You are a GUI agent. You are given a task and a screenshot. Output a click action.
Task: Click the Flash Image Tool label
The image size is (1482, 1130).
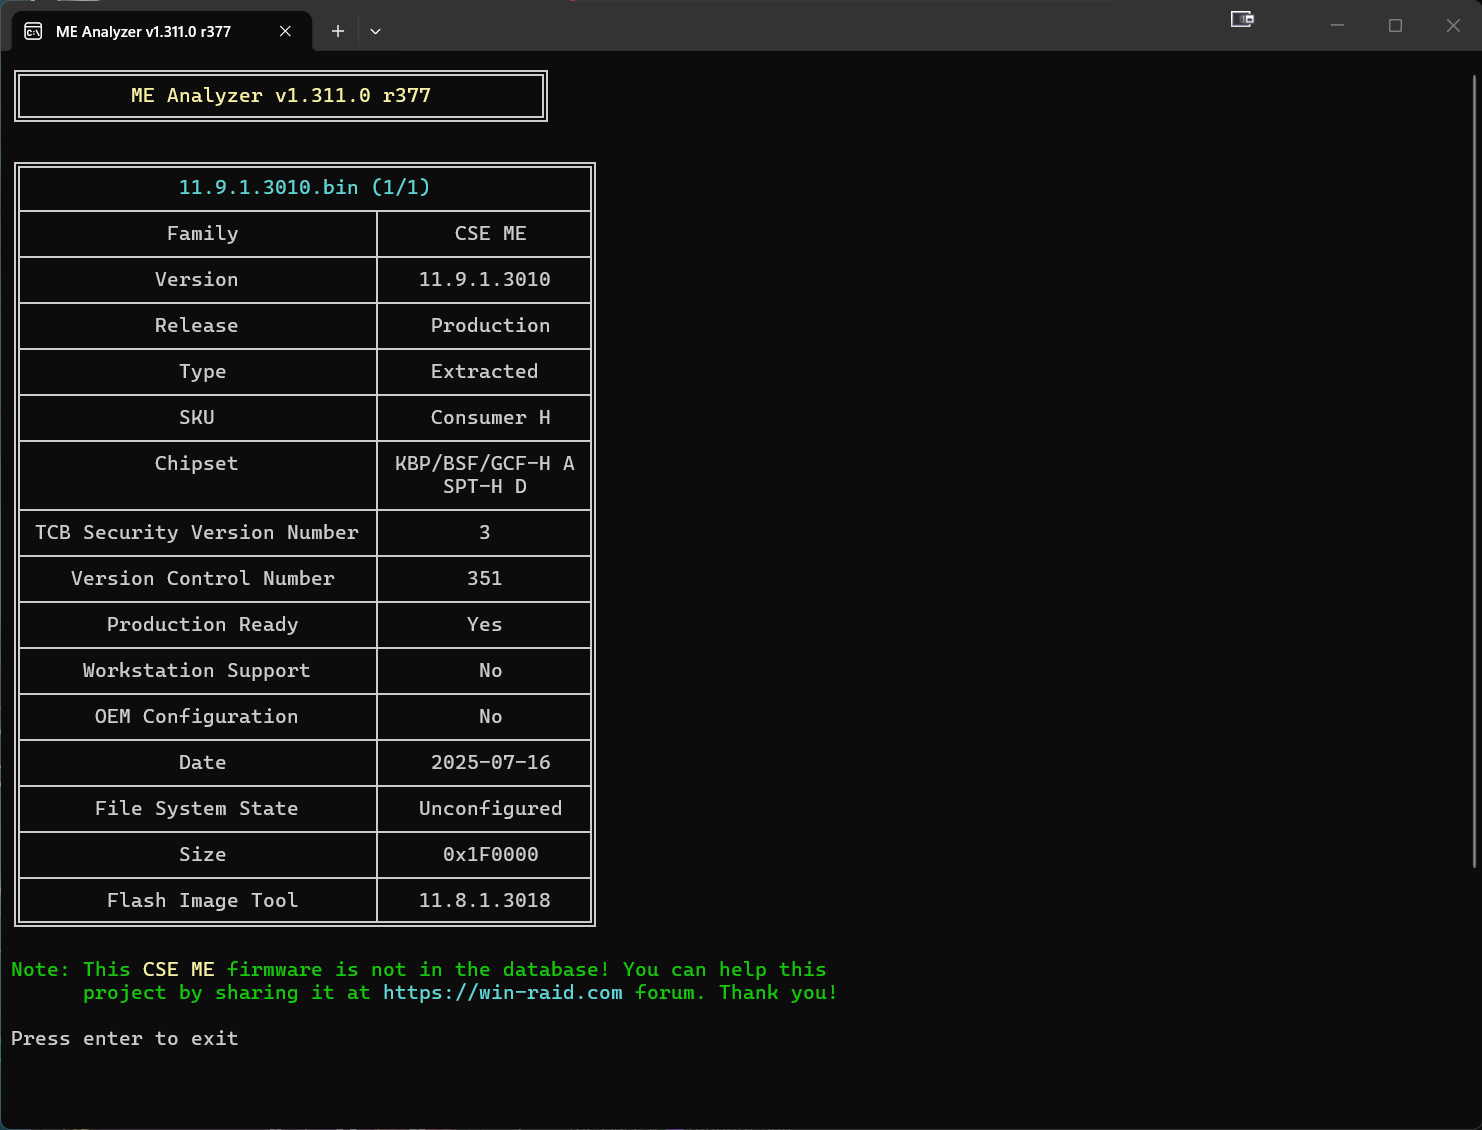click(x=202, y=901)
